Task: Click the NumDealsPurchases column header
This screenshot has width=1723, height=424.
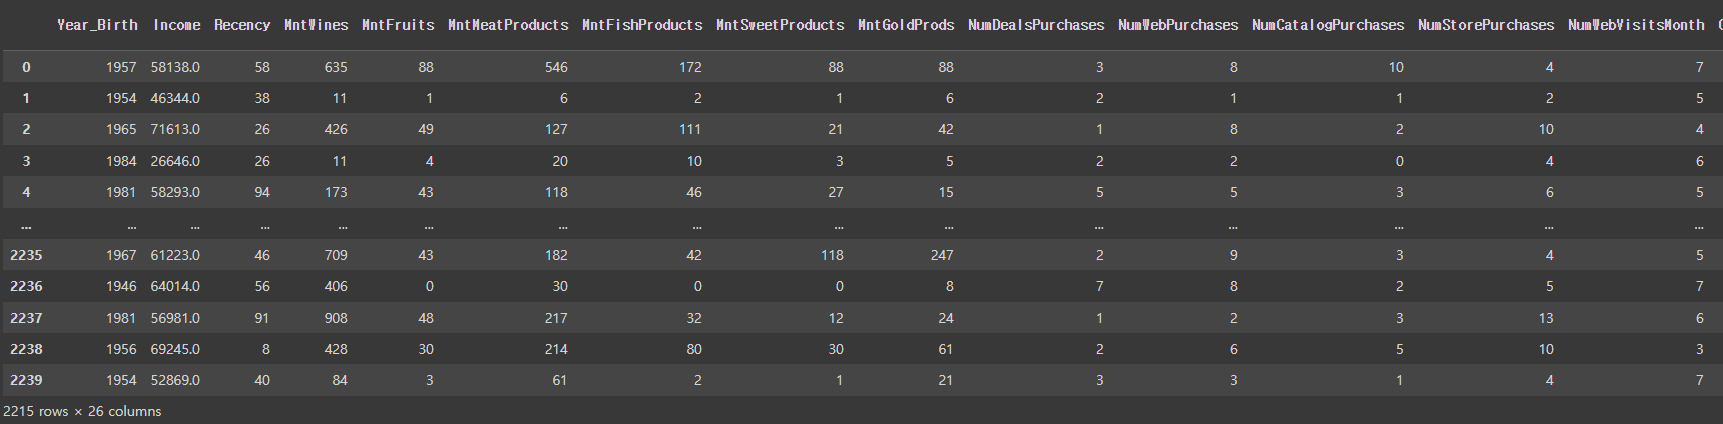Action: click(x=1036, y=25)
